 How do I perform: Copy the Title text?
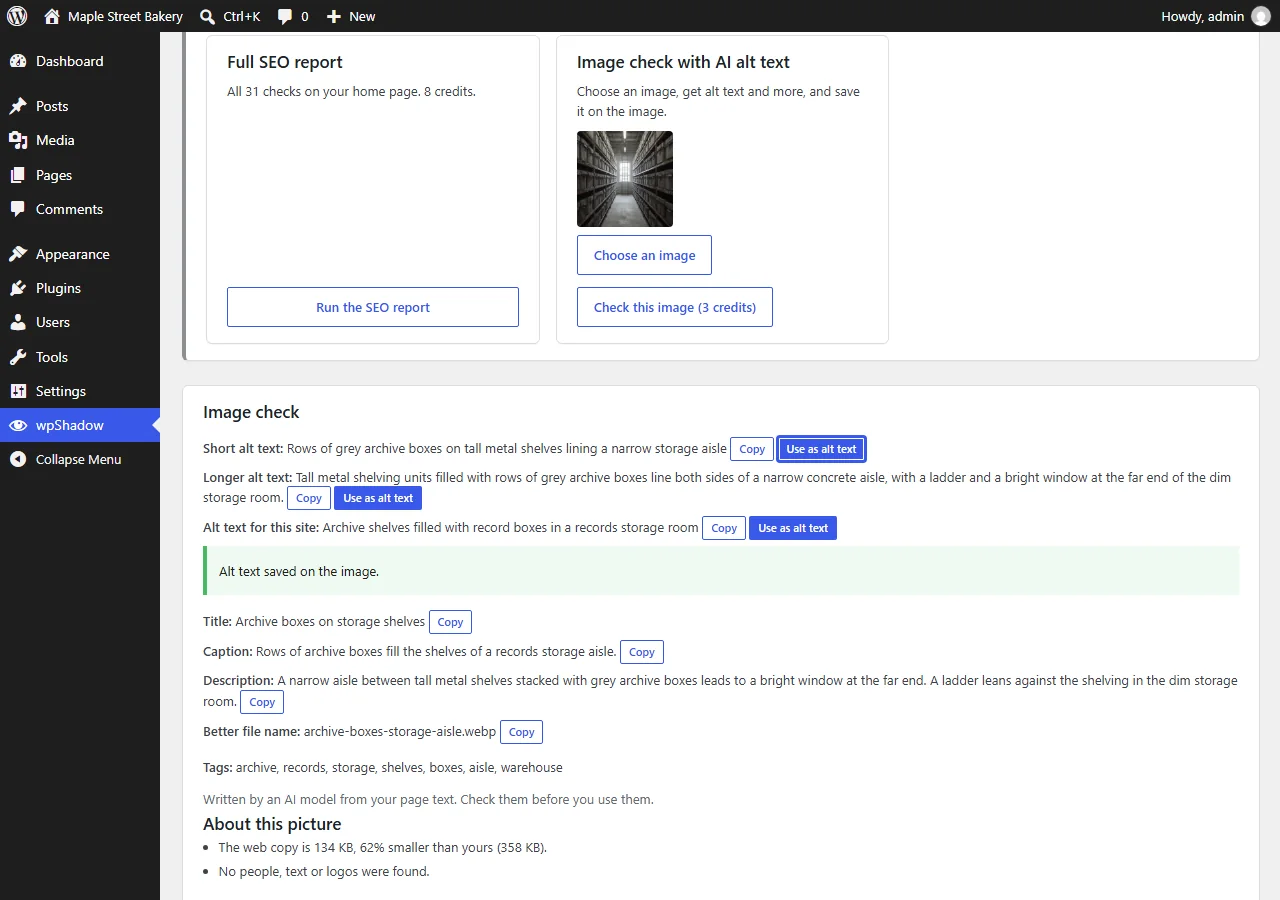tap(450, 622)
